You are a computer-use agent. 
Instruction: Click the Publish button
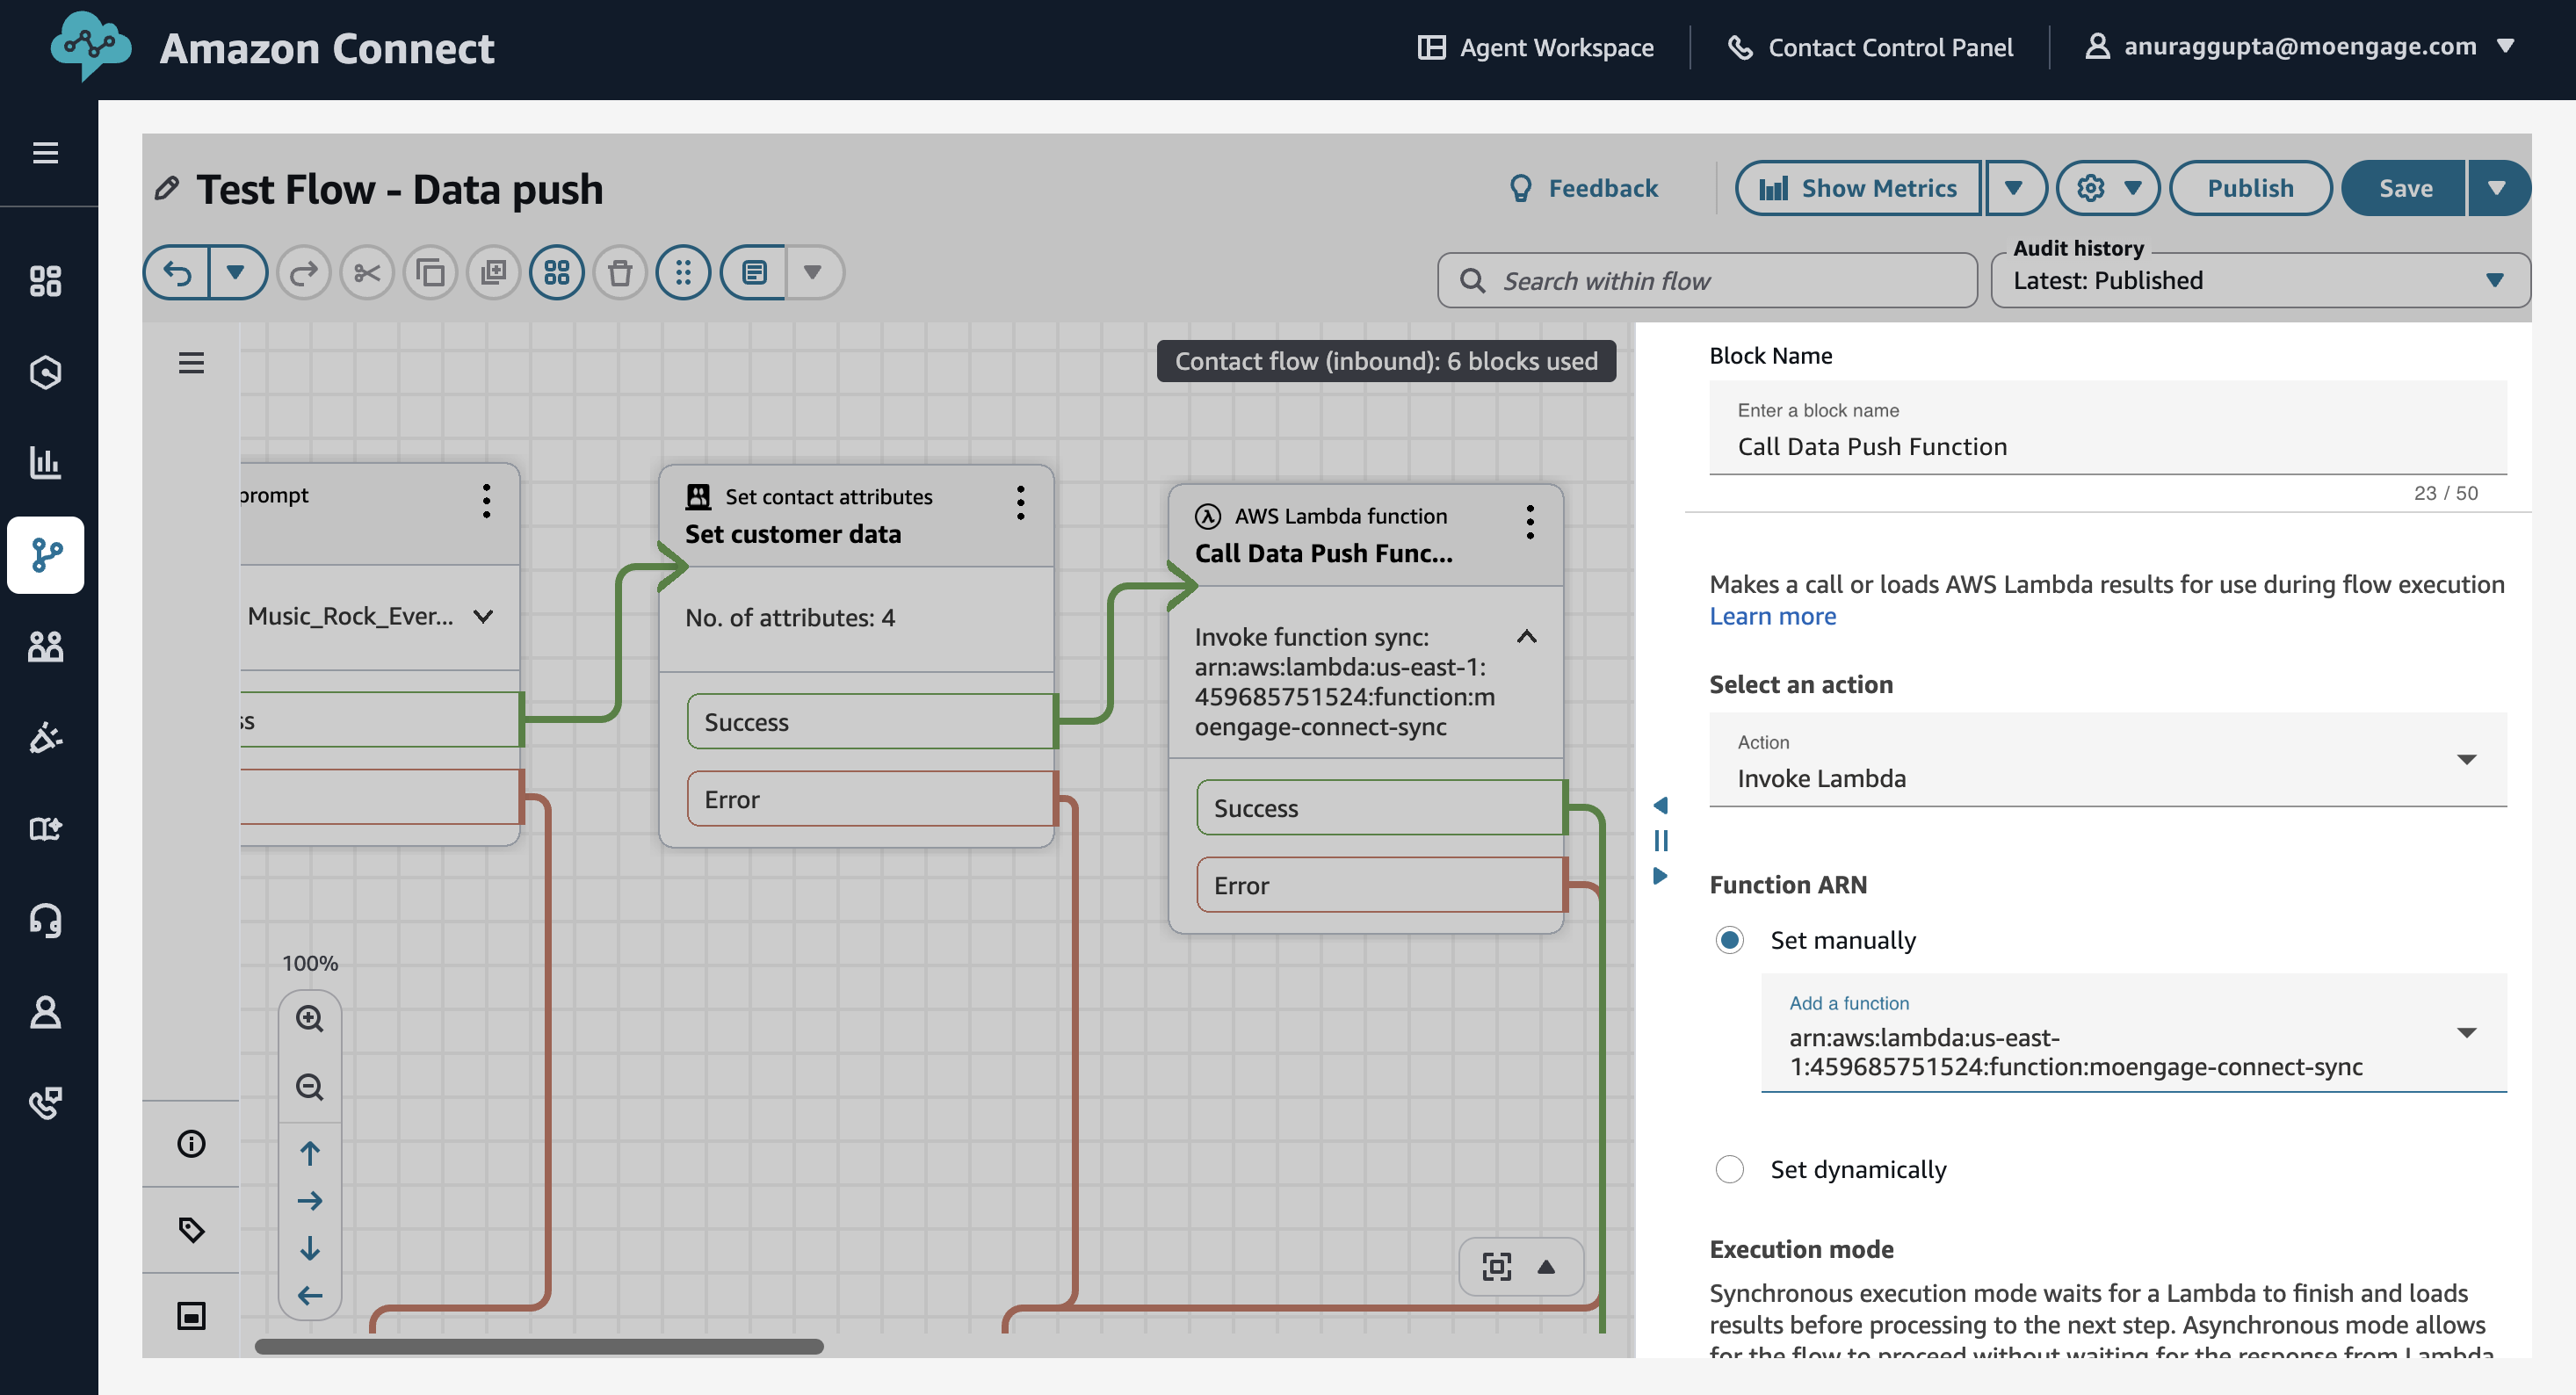click(x=2250, y=188)
